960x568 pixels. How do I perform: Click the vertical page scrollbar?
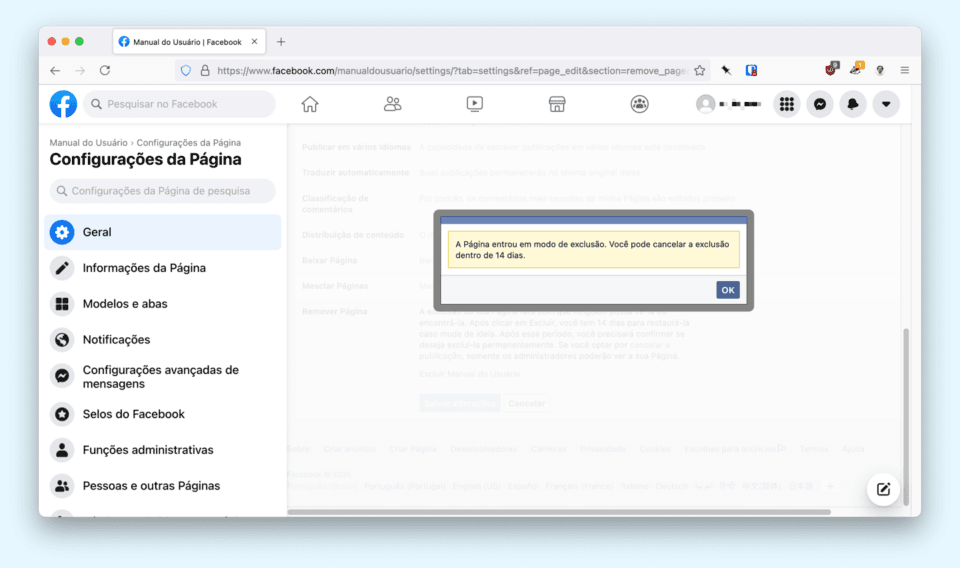tap(906, 416)
